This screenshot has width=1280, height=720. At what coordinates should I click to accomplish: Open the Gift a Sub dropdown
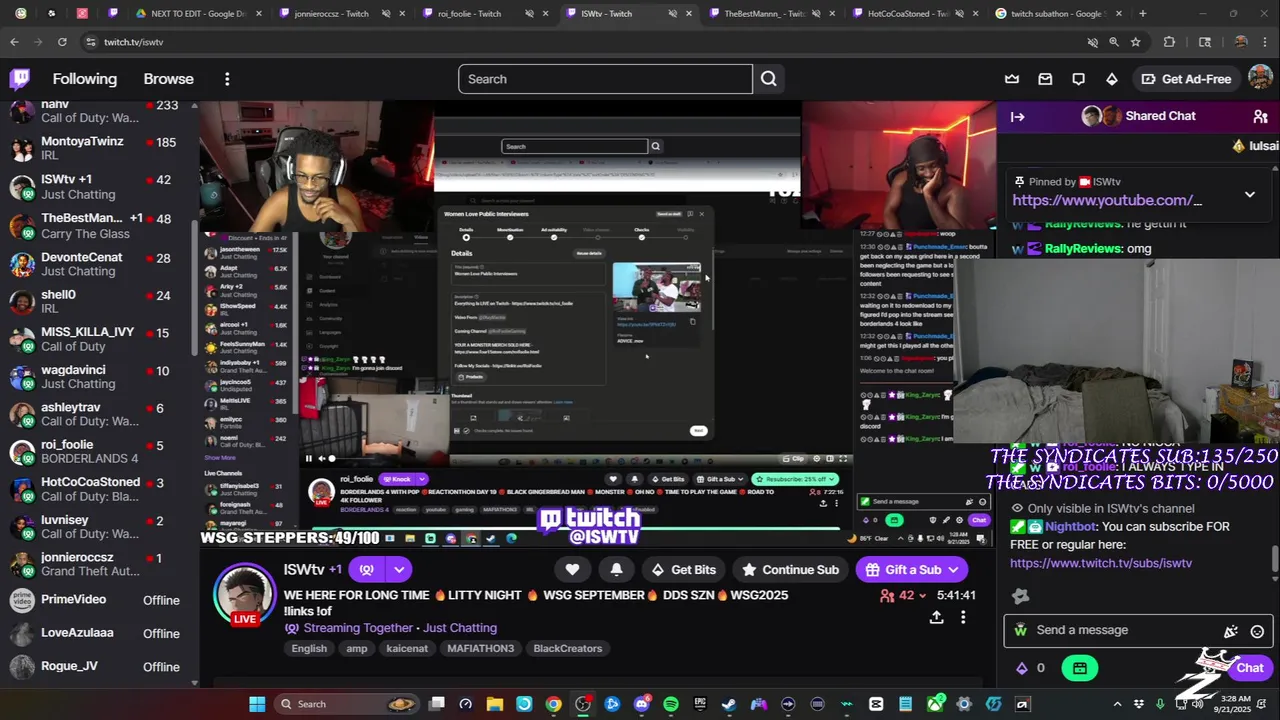[953, 569]
